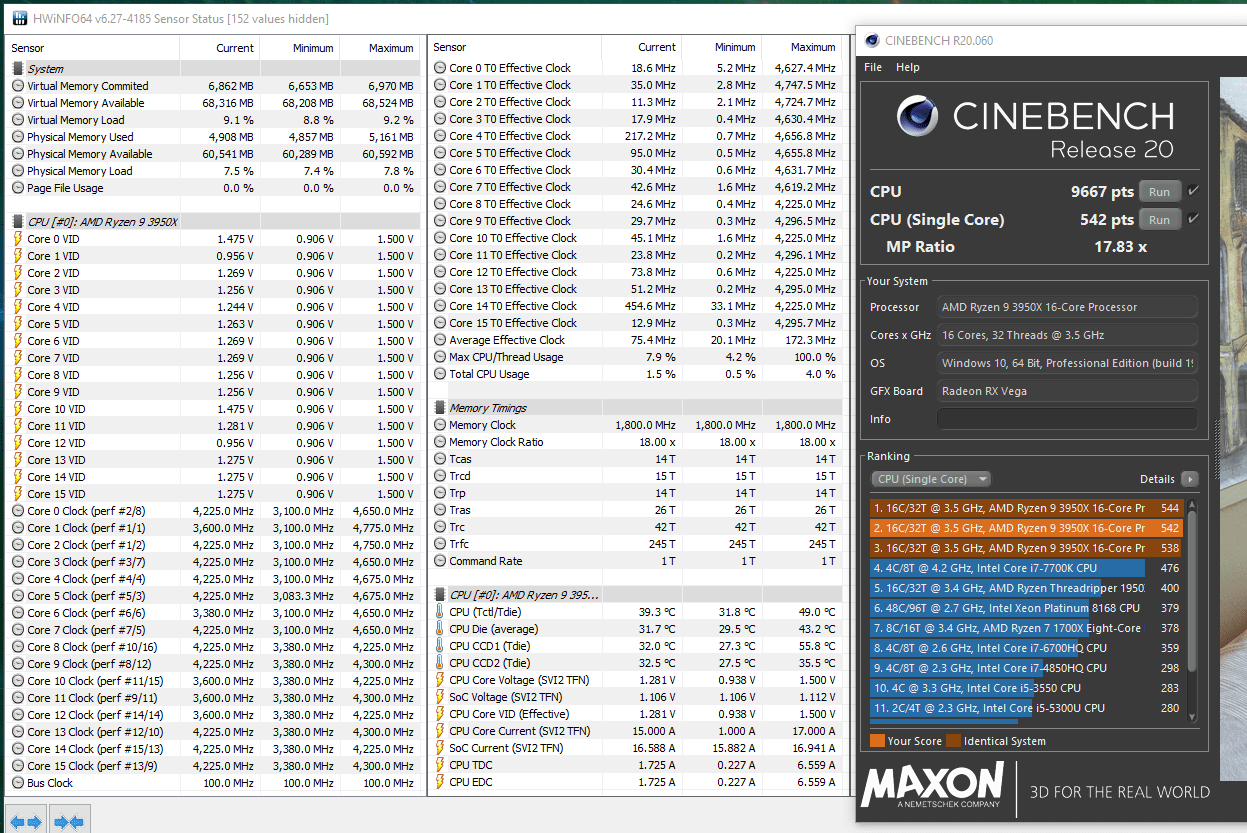Viewport: 1247px width, 833px height.
Task: Open the Cinebench Help menu
Action: 908,67
